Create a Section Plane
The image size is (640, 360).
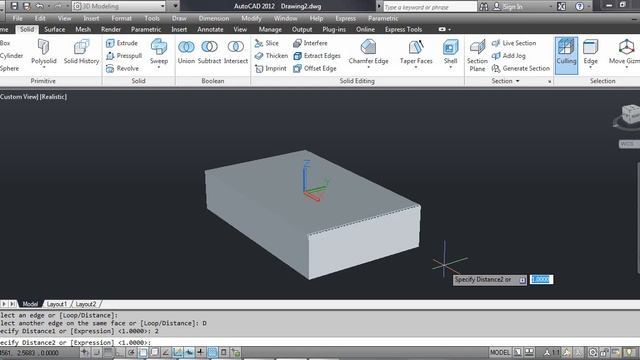(x=477, y=55)
